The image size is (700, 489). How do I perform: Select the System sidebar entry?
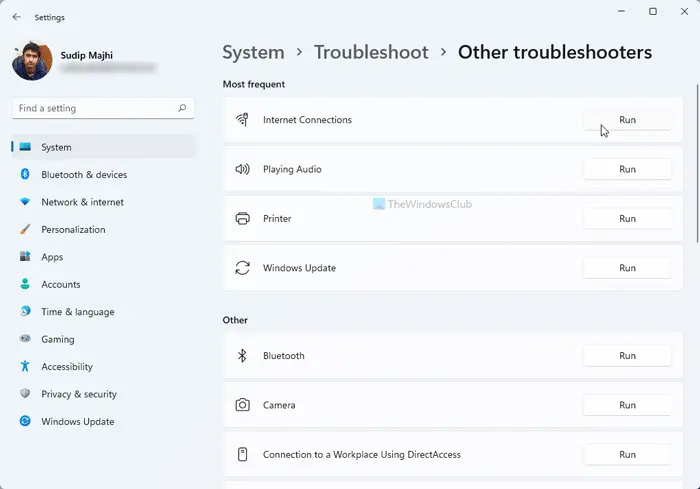click(104, 147)
